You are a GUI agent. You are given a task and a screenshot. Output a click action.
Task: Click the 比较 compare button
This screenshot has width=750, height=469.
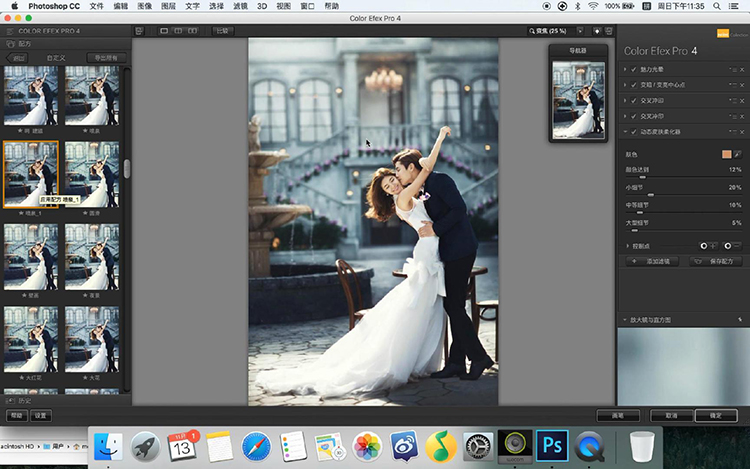(x=222, y=31)
